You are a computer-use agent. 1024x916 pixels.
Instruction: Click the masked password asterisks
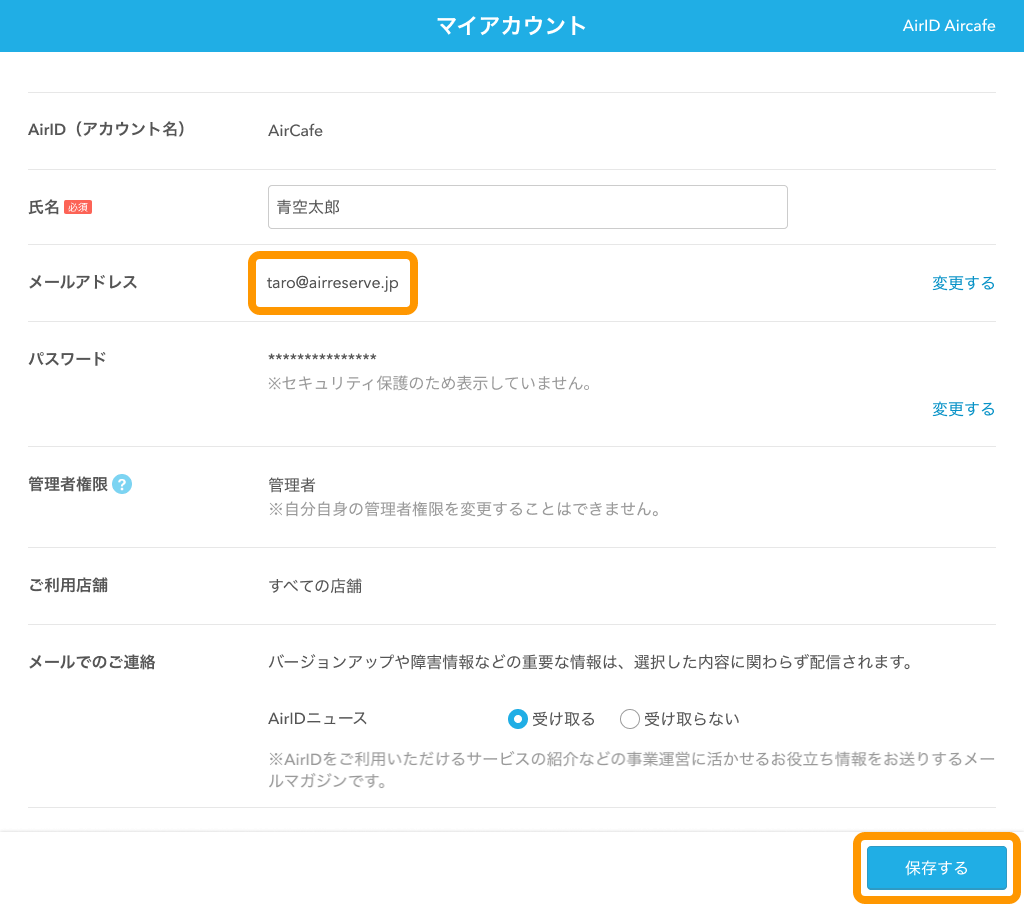click(322, 358)
